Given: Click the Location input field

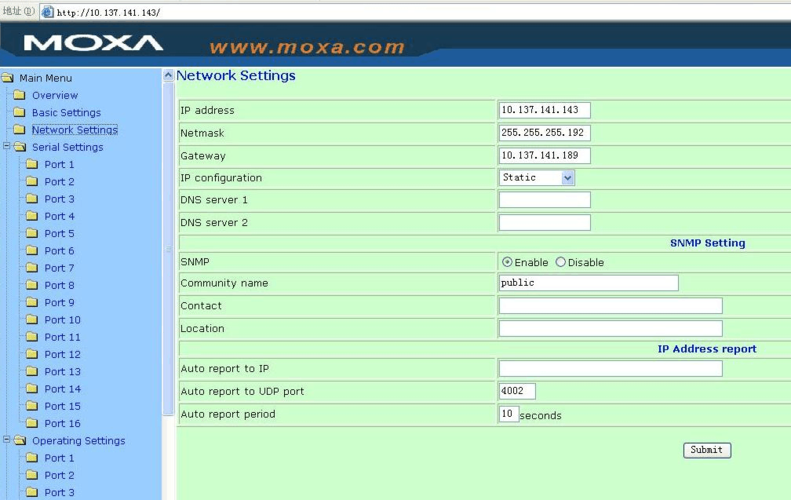Looking at the screenshot, I should tap(610, 328).
